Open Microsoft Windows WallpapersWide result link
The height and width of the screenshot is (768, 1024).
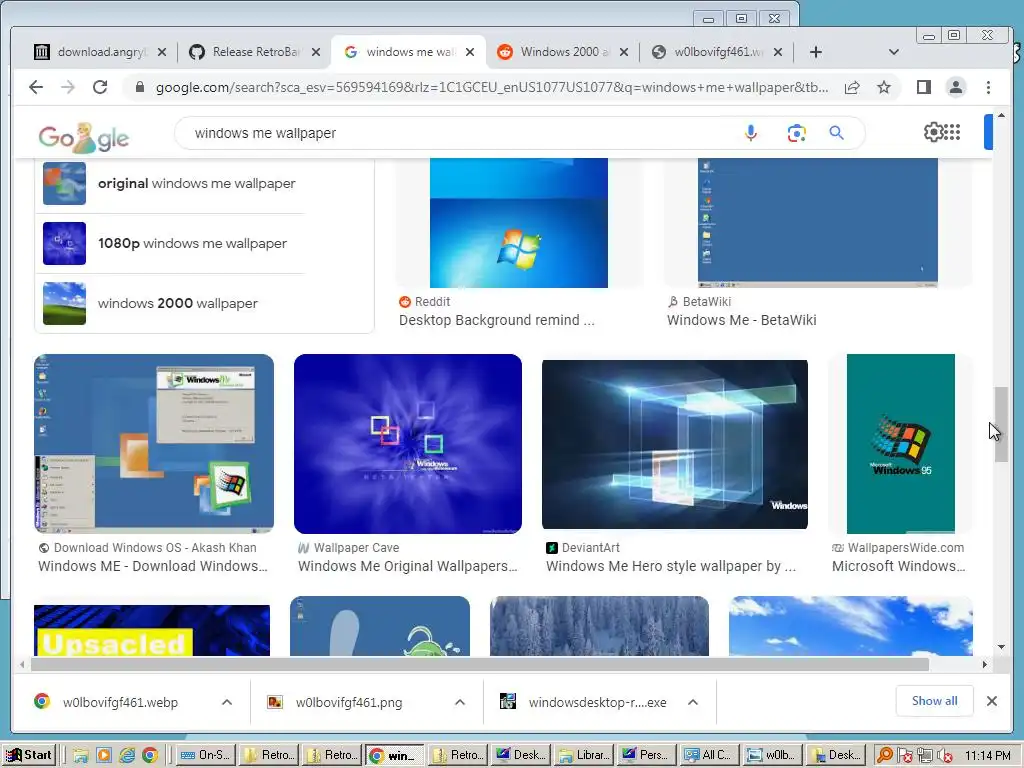[899, 566]
